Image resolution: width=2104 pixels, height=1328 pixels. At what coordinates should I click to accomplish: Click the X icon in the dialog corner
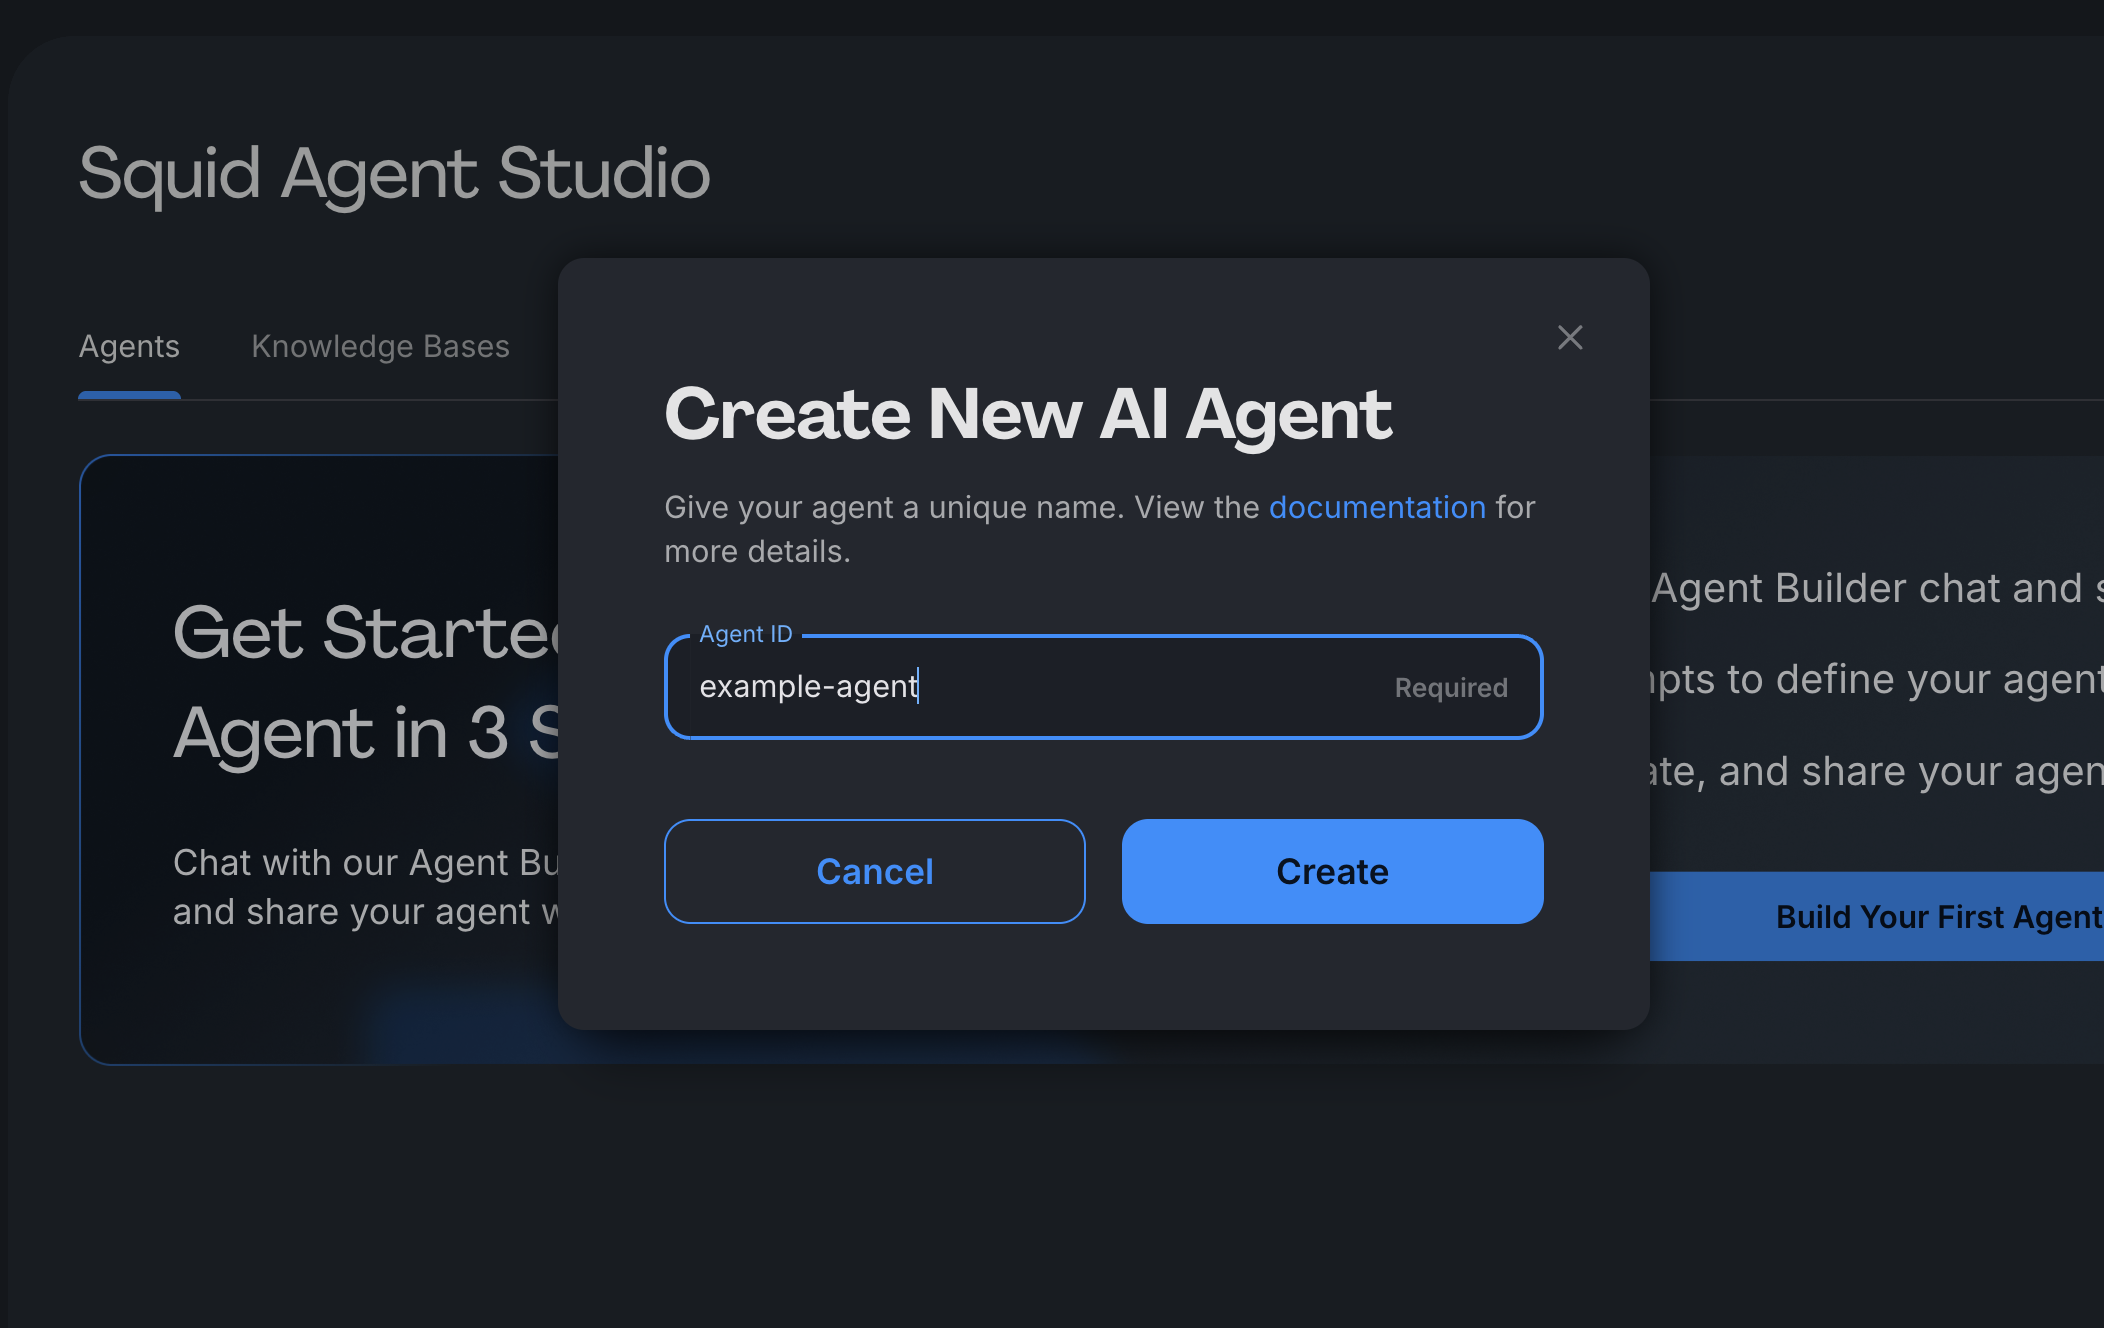pos(1570,338)
